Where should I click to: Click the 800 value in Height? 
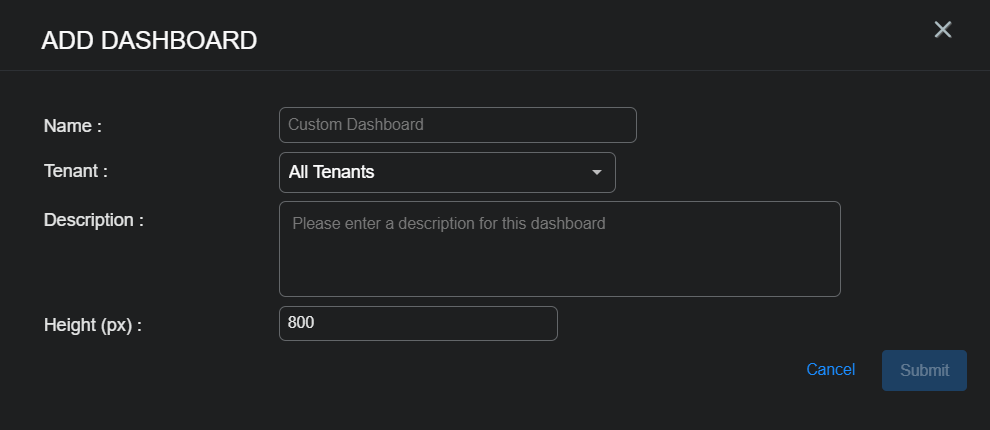click(x=301, y=323)
